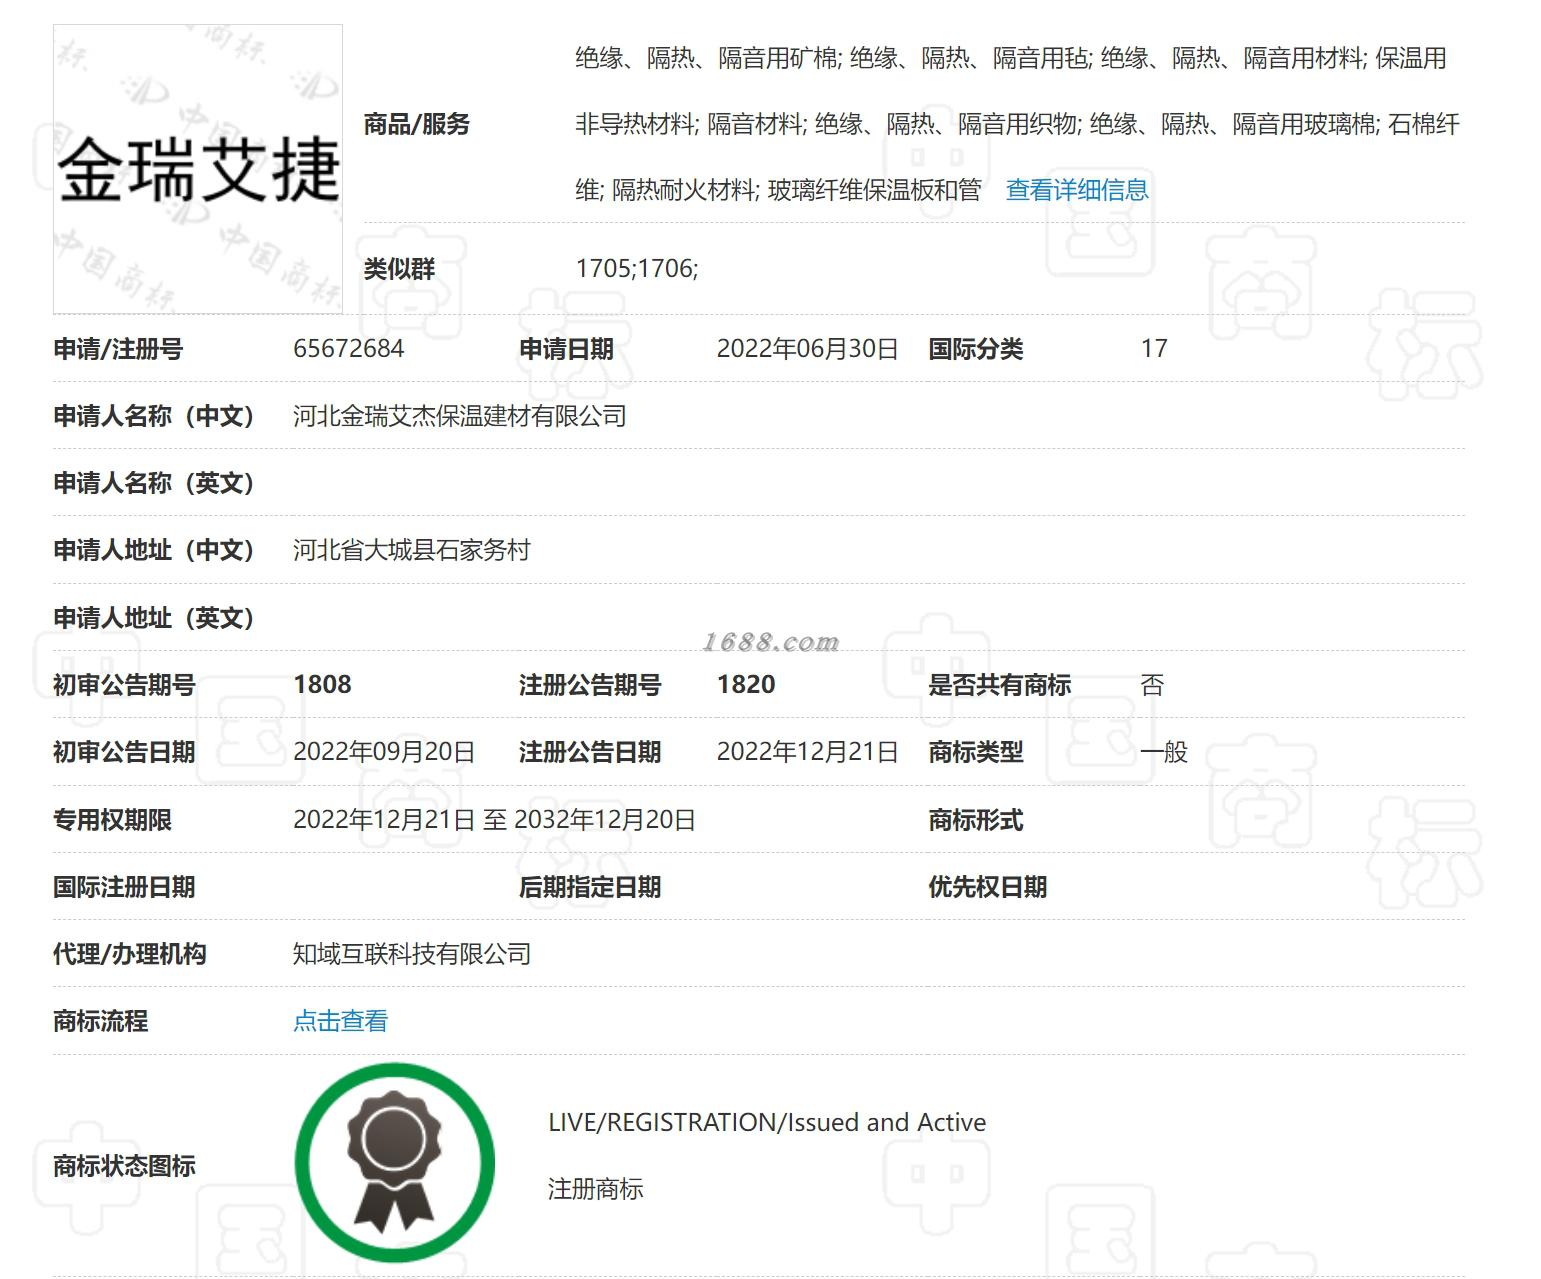The width and height of the screenshot is (1541, 1279).
Task: Click the shared trademark value 否
Action: coord(1152,685)
